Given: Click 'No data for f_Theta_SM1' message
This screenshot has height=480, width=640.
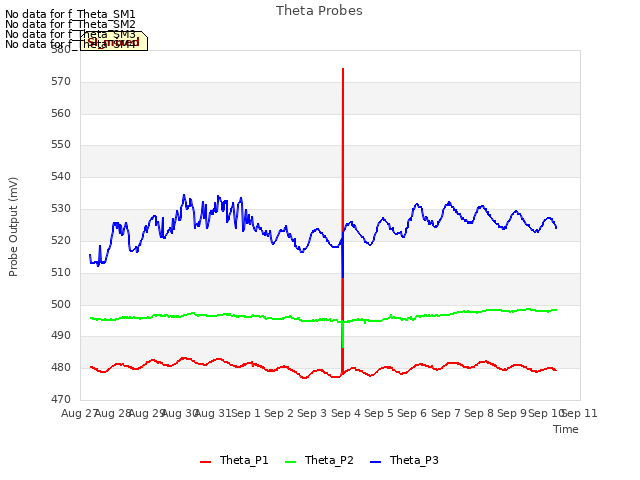Looking at the screenshot, I should pyautogui.click(x=70, y=14).
